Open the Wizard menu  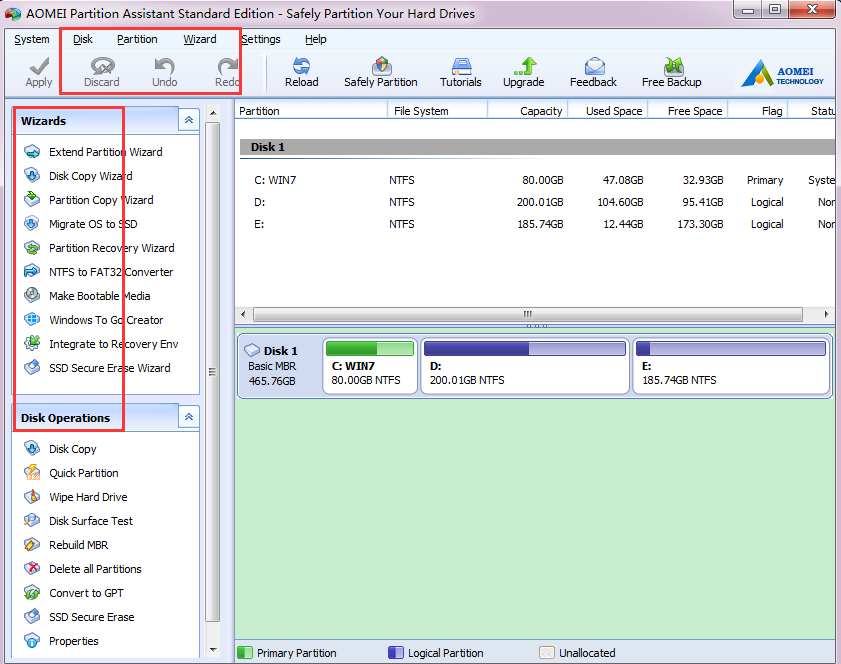click(200, 39)
